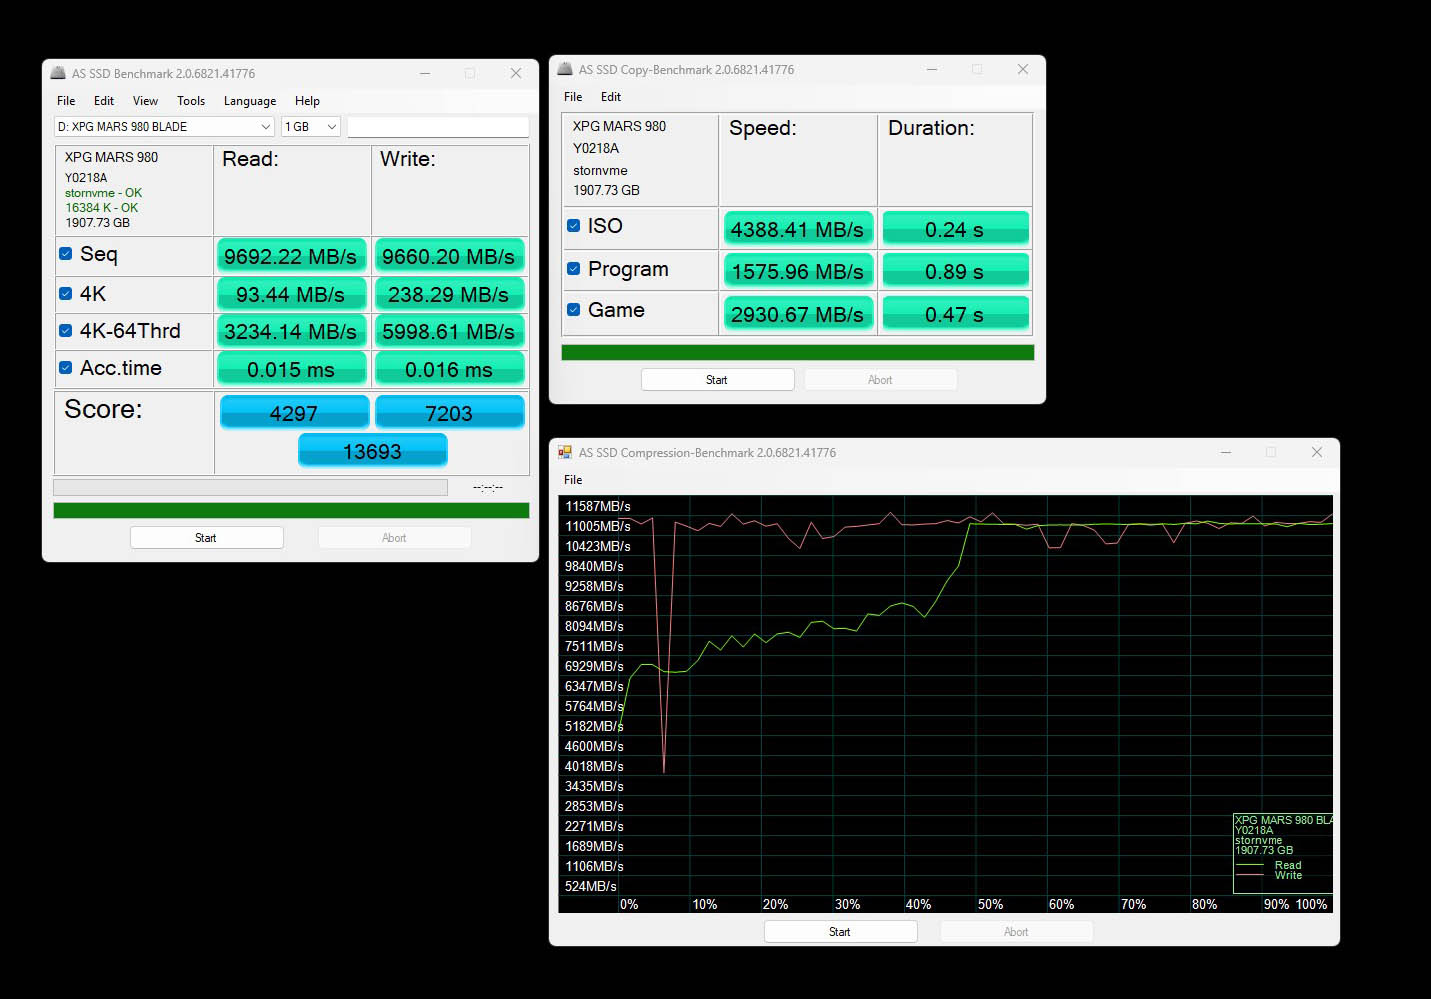Uncheck the 4K test checkbox

65,294
